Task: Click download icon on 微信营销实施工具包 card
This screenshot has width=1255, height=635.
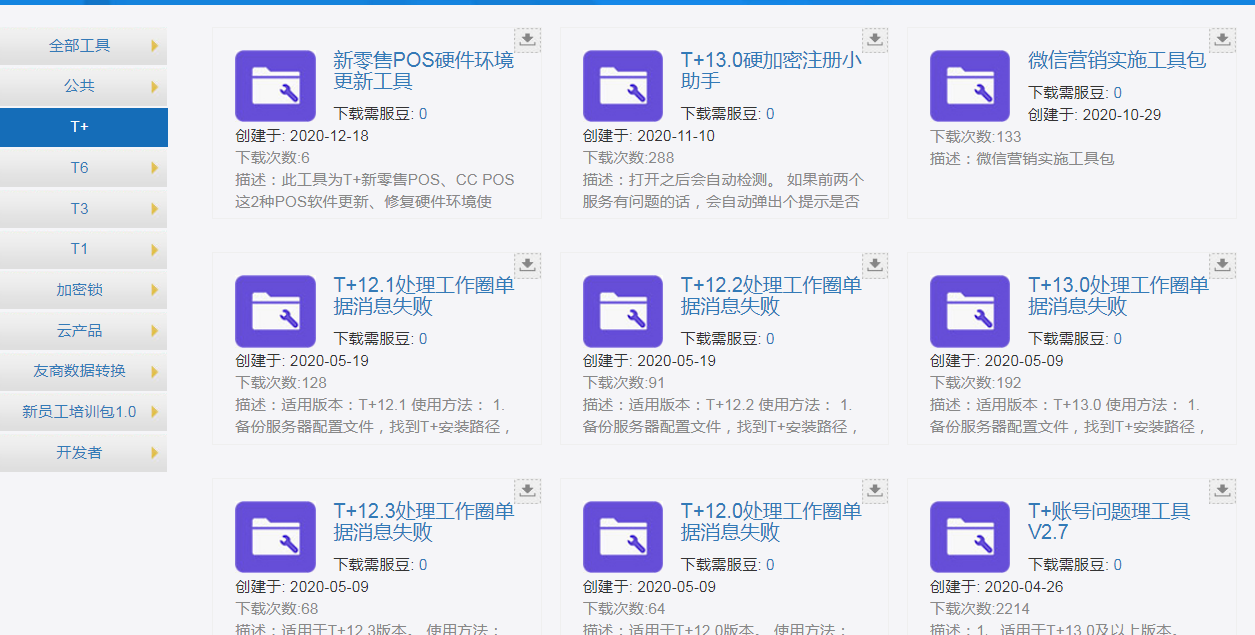Action: [1223, 40]
